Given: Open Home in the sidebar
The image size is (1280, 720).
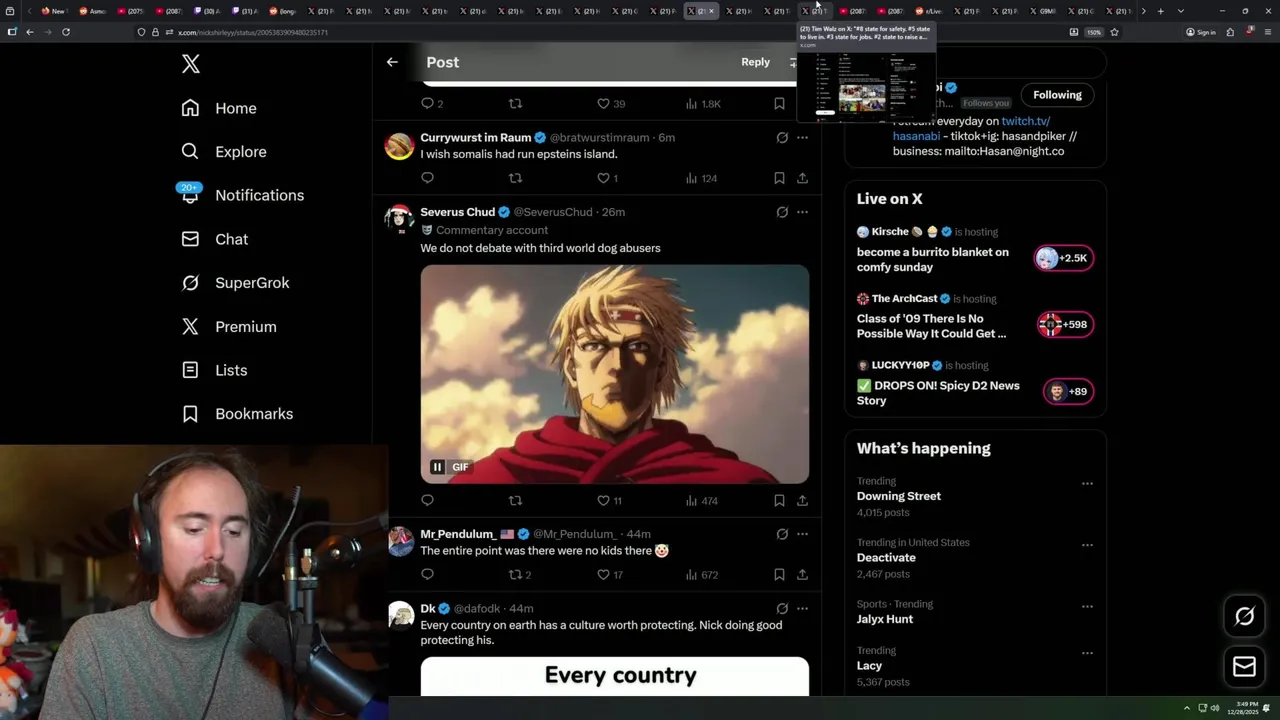Looking at the screenshot, I should click(x=219, y=108).
